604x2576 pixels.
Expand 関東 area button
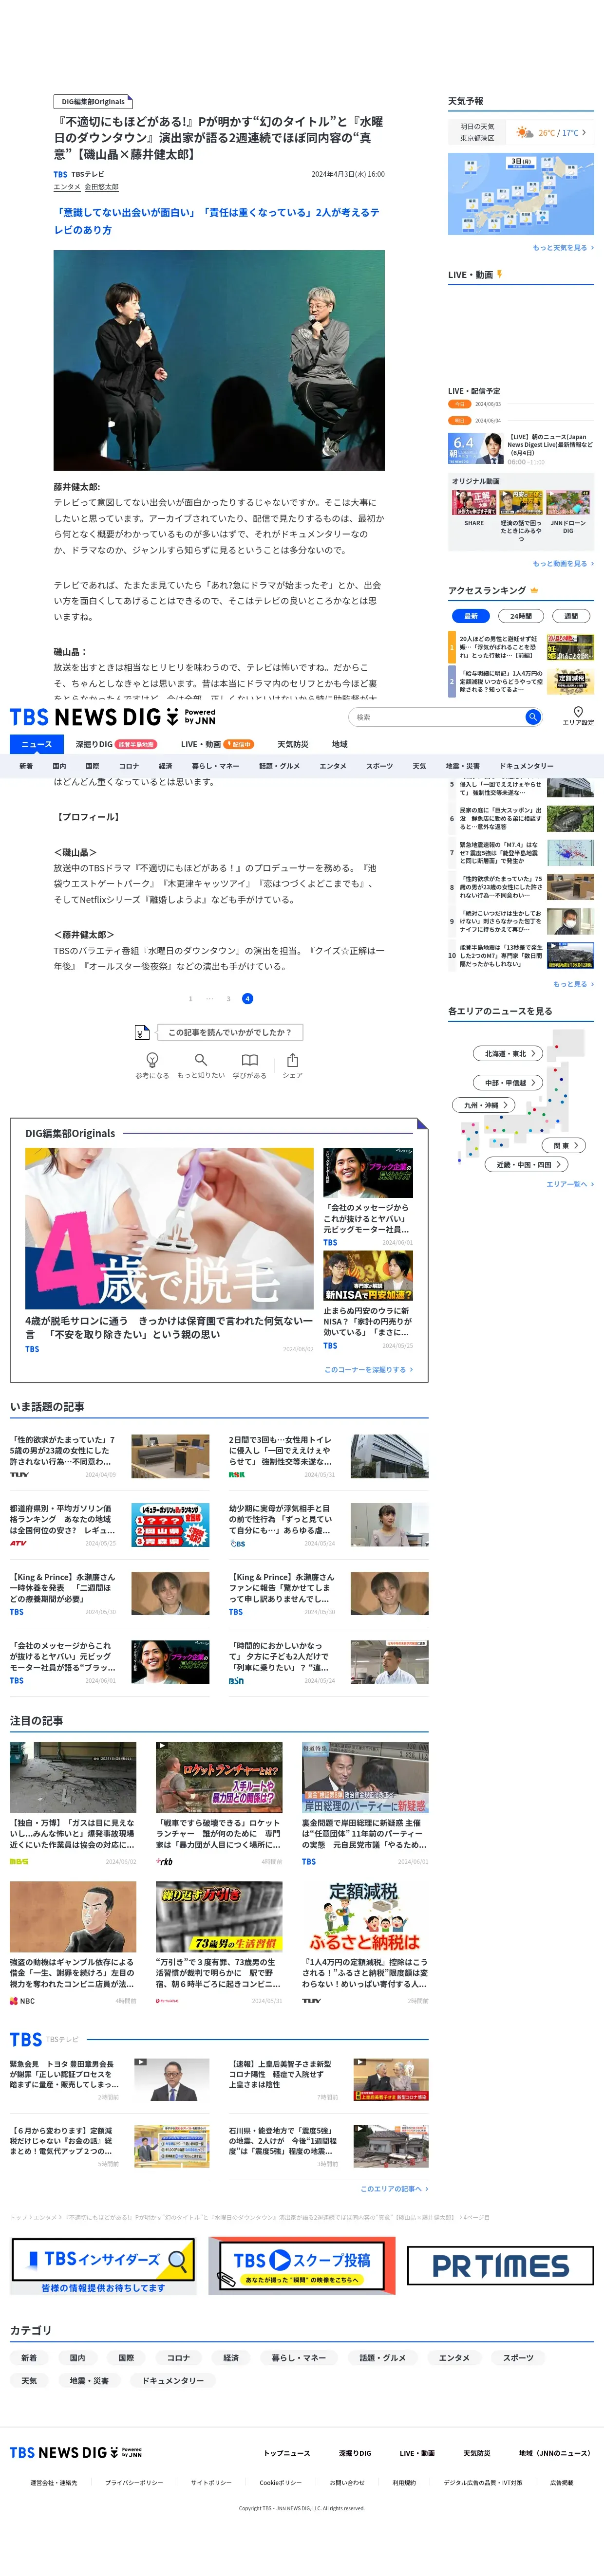[x=564, y=1145]
